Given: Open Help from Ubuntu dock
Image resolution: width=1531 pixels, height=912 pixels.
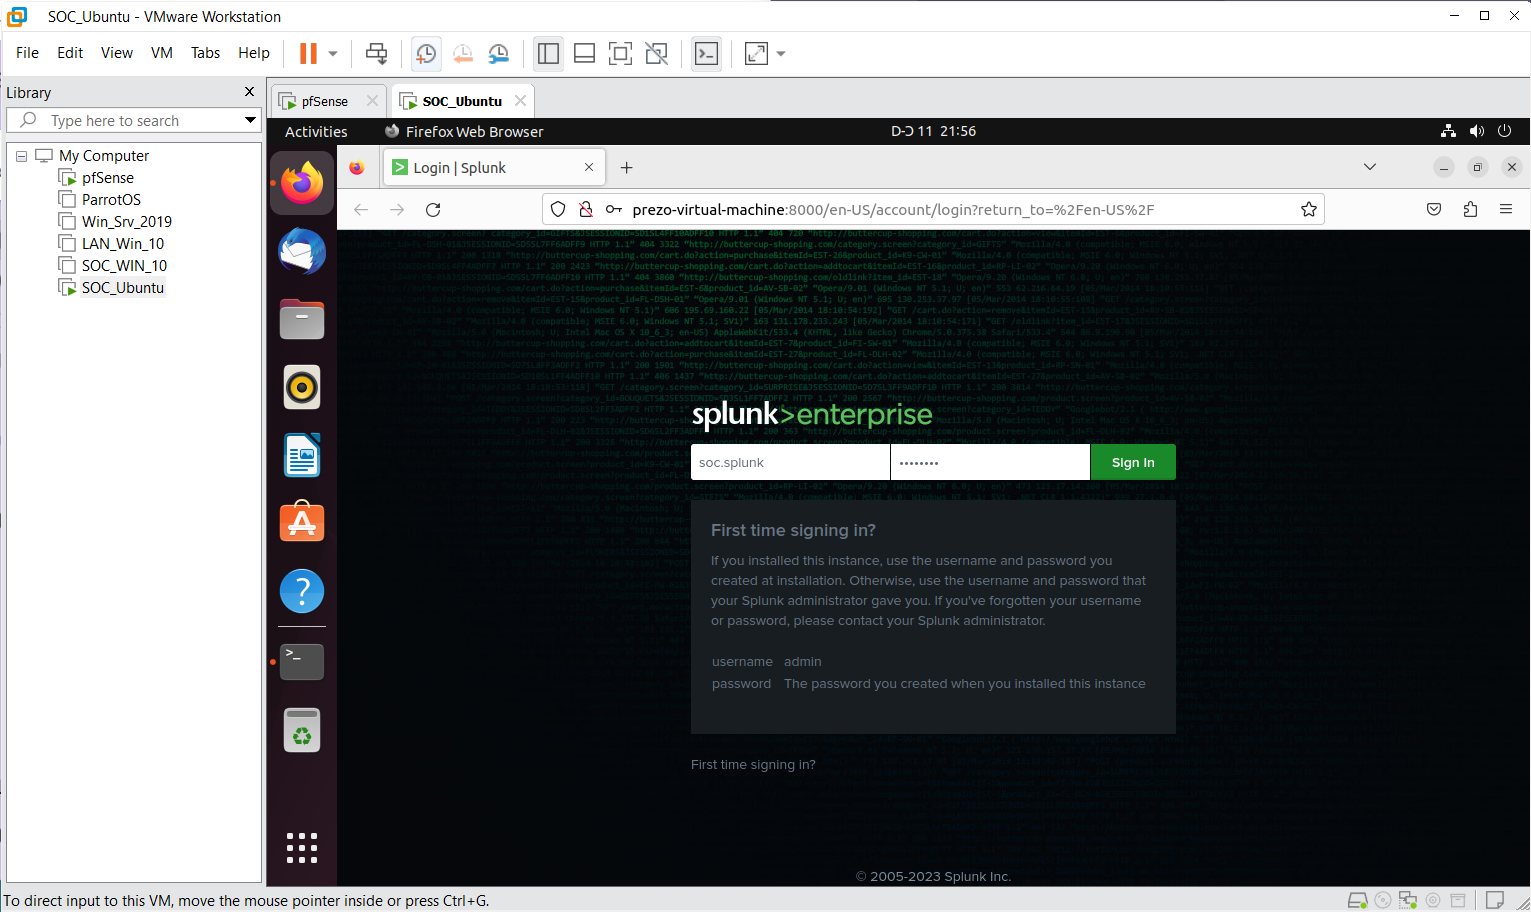Looking at the screenshot, I should (302, 591).
